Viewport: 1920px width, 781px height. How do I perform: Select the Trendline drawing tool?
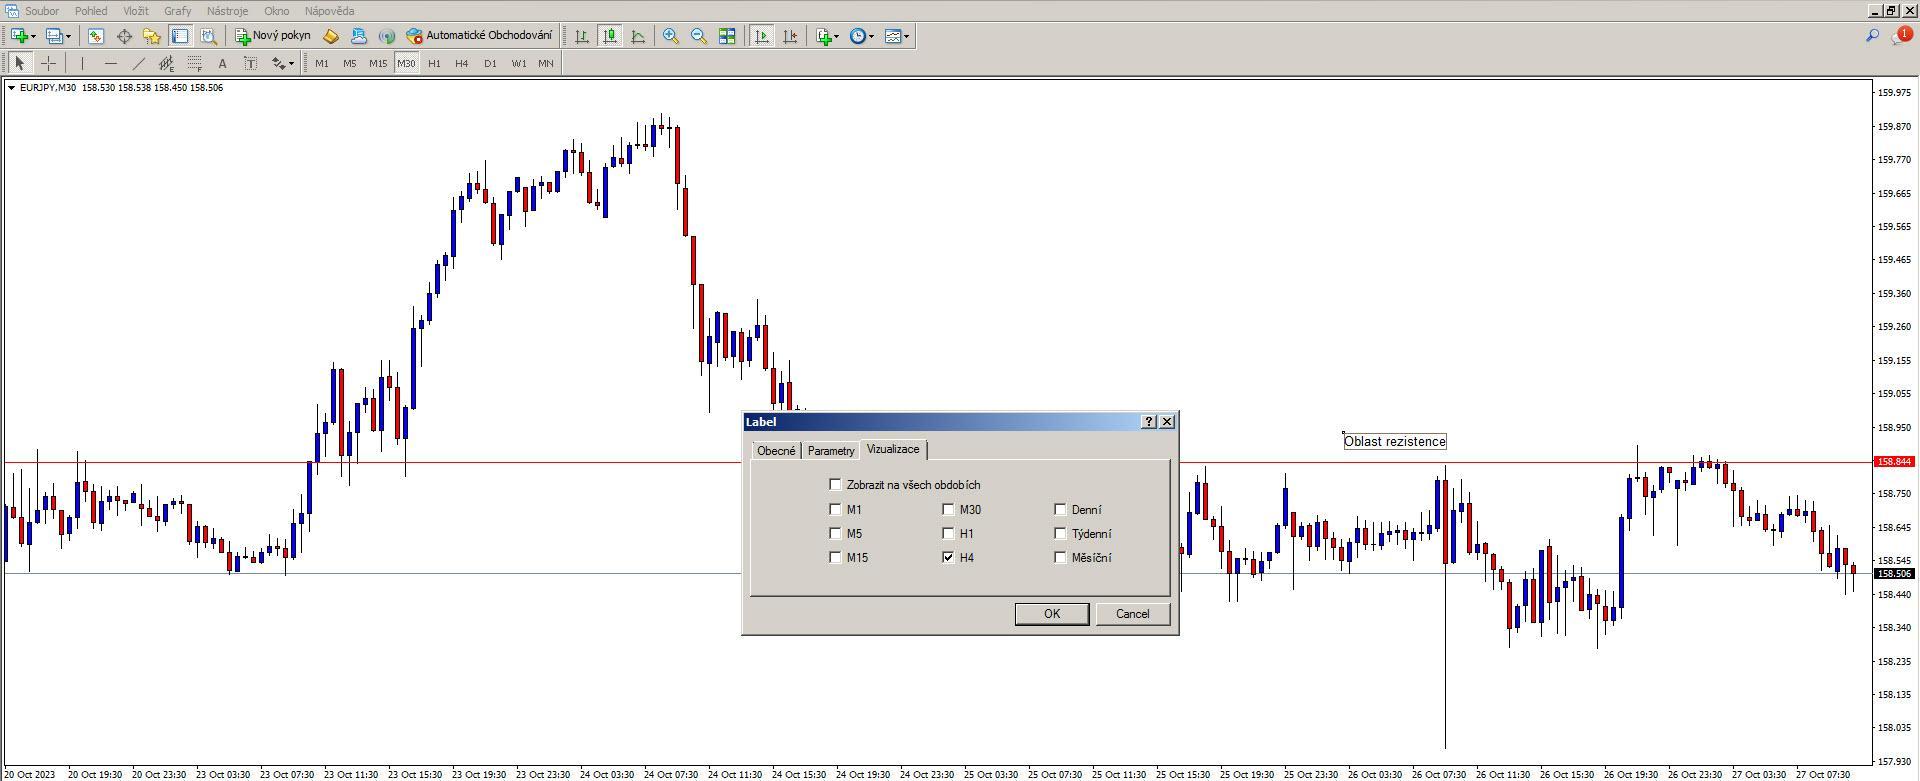(138, 63)
